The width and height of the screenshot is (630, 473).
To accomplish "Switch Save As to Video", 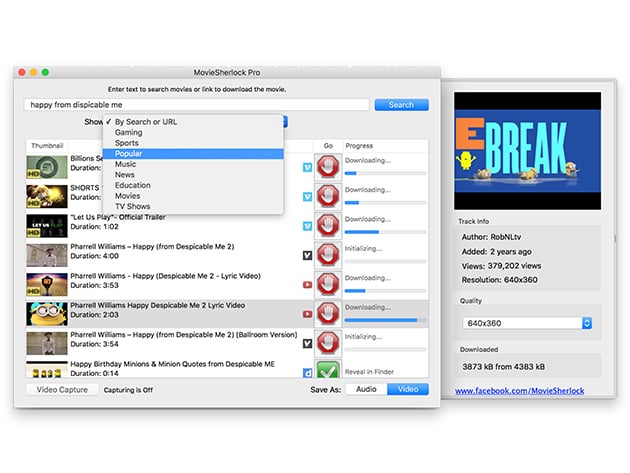I will coord(408,389).
